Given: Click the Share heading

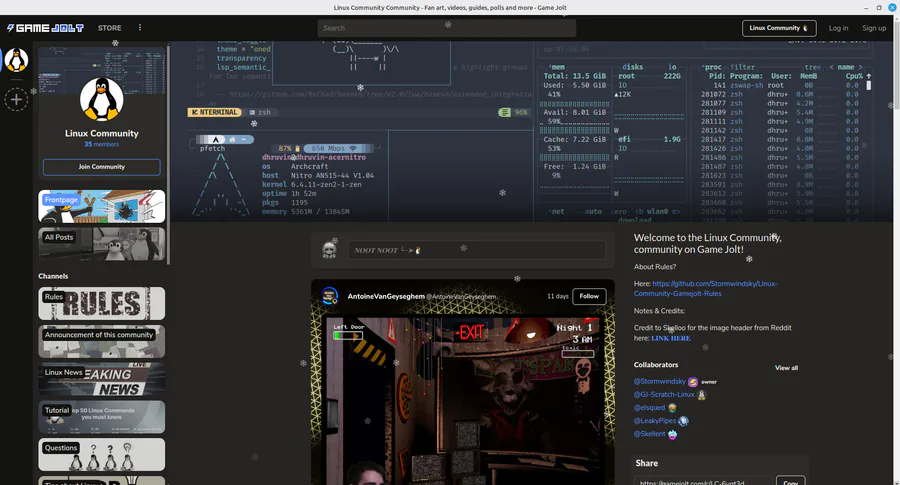Looking at the screenshot, I should coord(646,463).
